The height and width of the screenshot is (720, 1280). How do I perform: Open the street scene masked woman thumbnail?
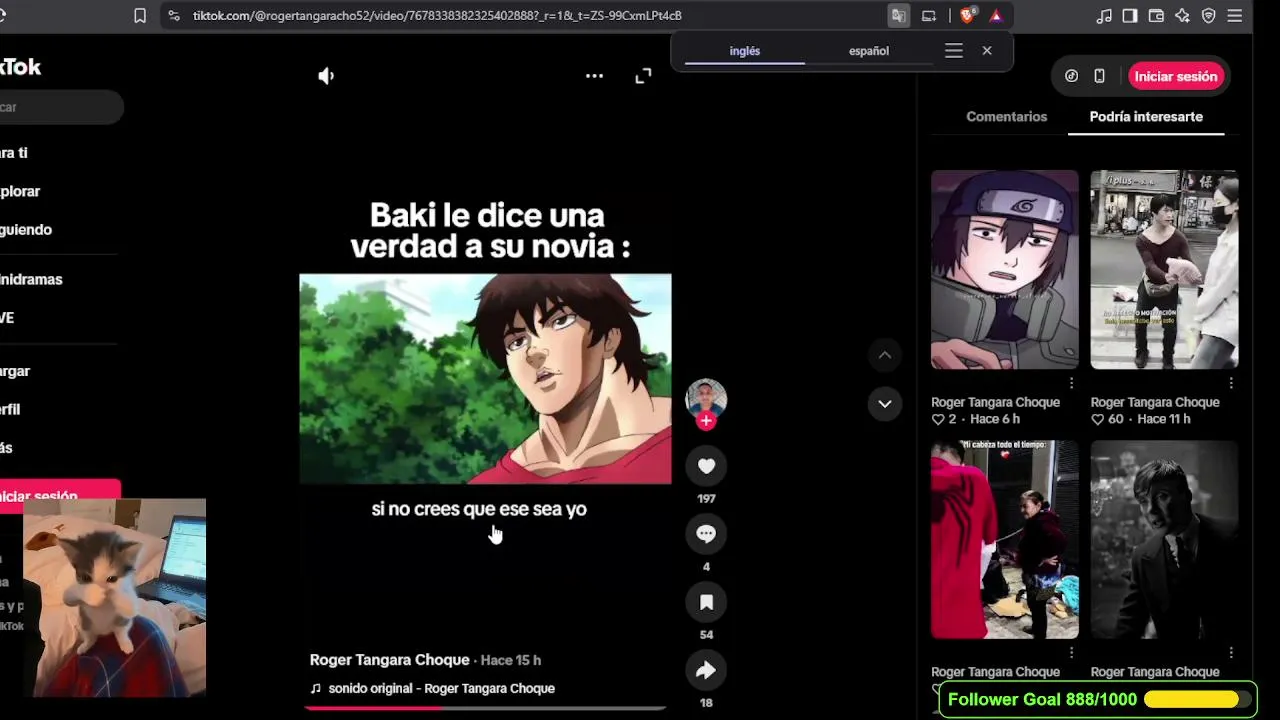pos(1164,270)
